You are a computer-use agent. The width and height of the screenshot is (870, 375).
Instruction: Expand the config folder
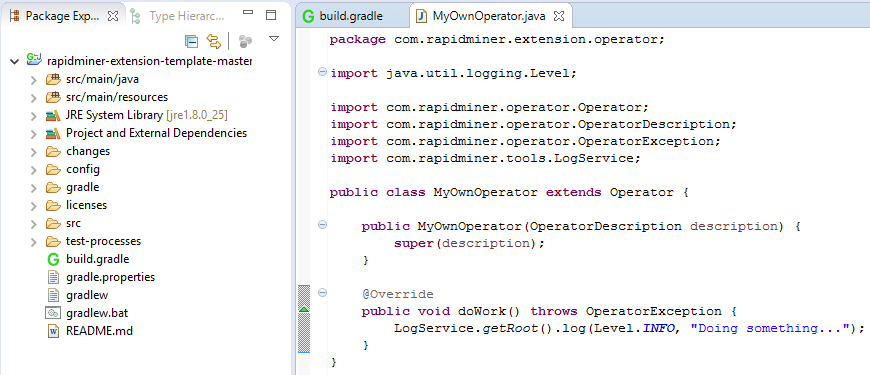point(33,170)
